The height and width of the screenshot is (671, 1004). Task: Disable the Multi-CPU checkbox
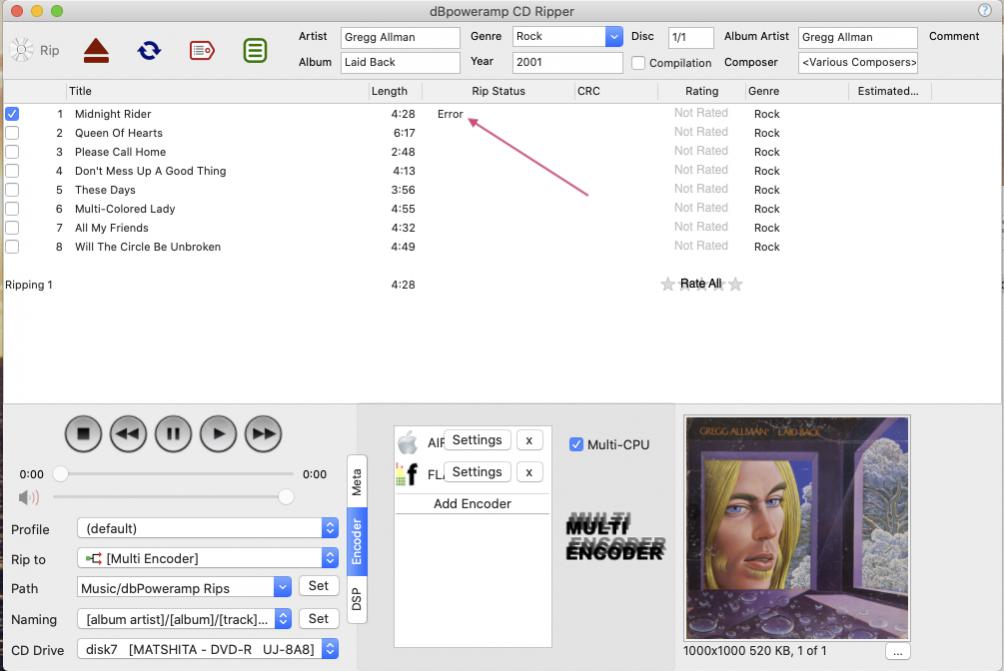click(x=576, y=444)
